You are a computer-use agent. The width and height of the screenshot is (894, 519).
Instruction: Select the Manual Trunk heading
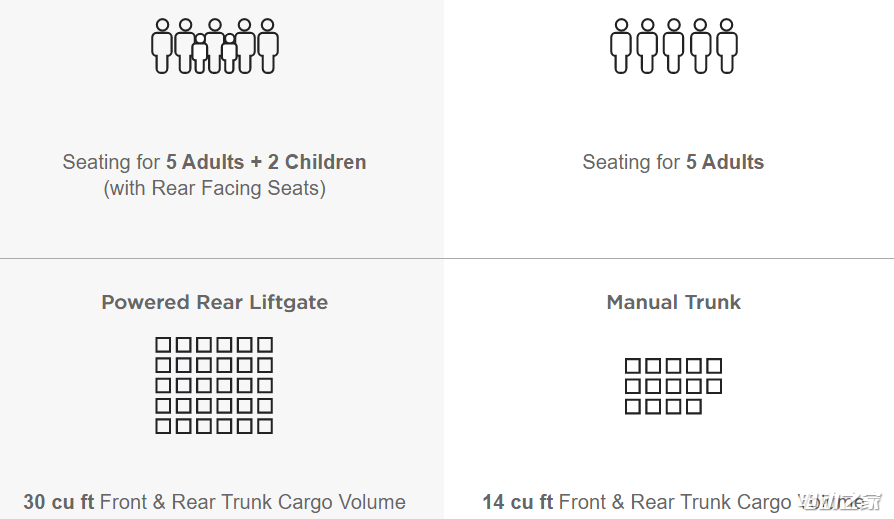click(674, 302)
